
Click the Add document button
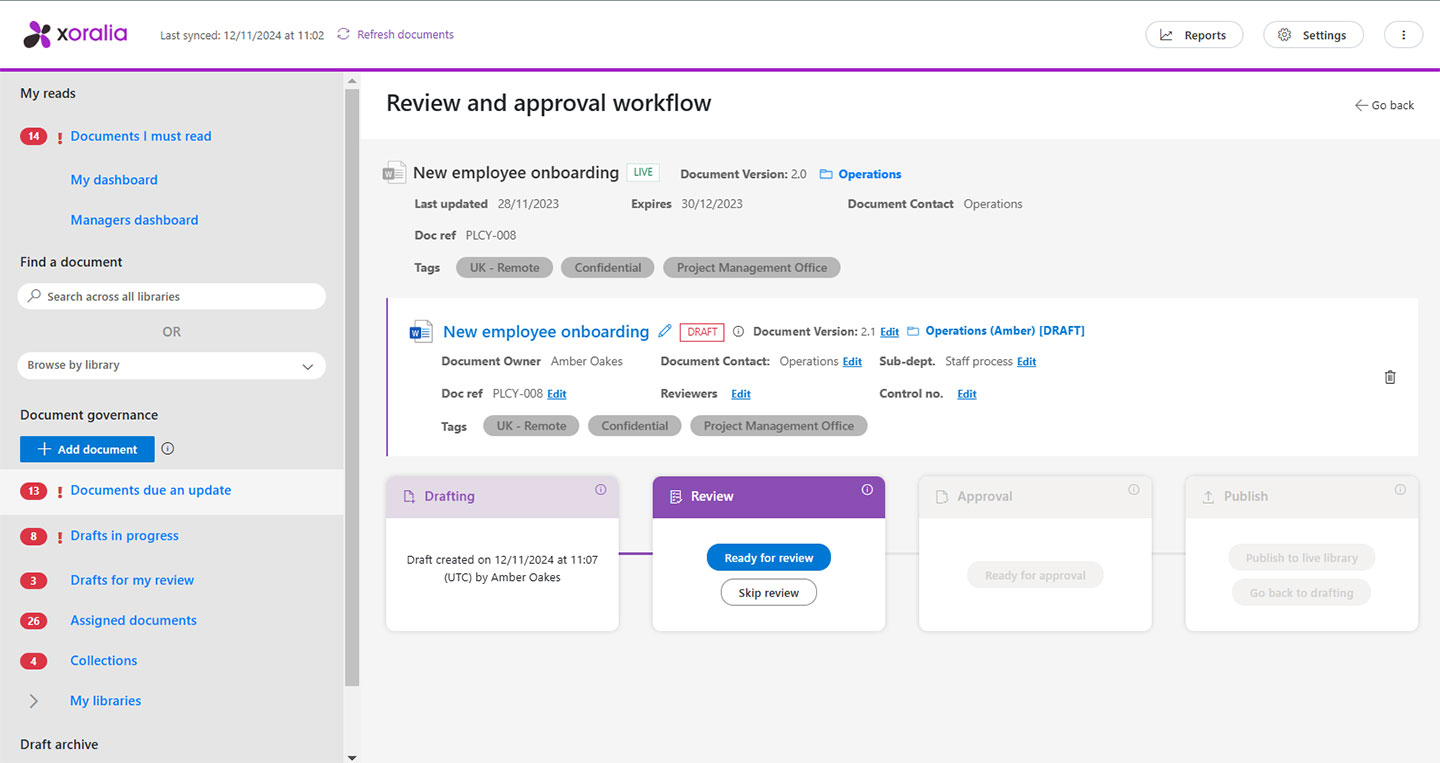click(x=87, y=449)
